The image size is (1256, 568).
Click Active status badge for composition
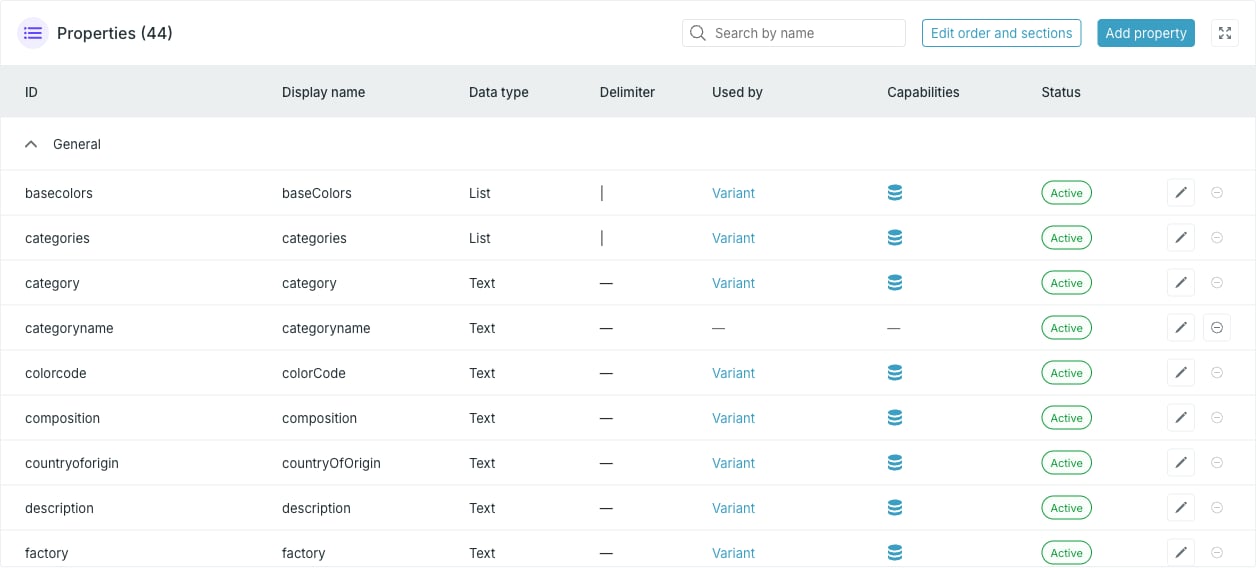click(x=1066, y=418)
